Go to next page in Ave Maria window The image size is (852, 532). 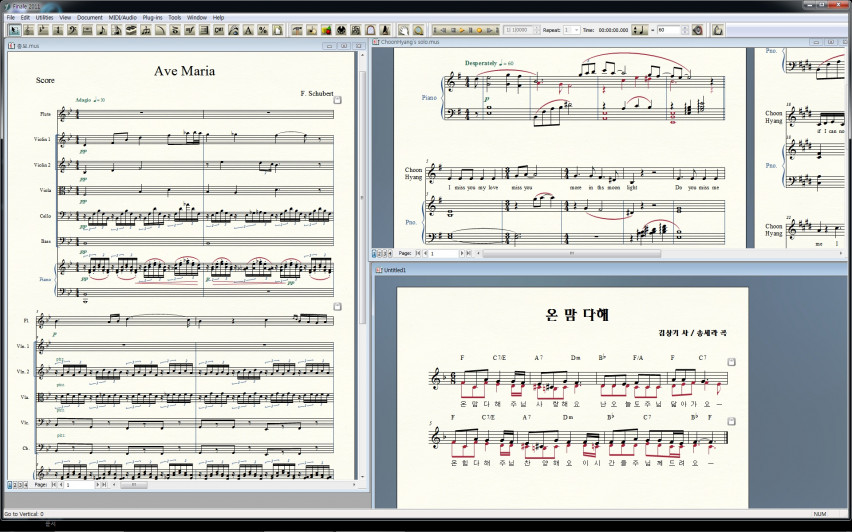tap(98, 484)
